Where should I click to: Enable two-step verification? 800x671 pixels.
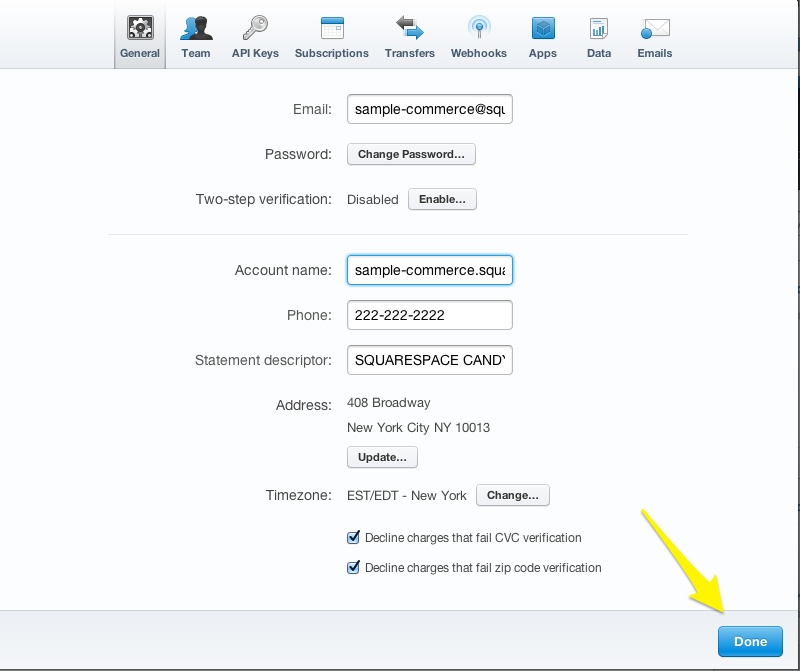(x=442, y=199)
